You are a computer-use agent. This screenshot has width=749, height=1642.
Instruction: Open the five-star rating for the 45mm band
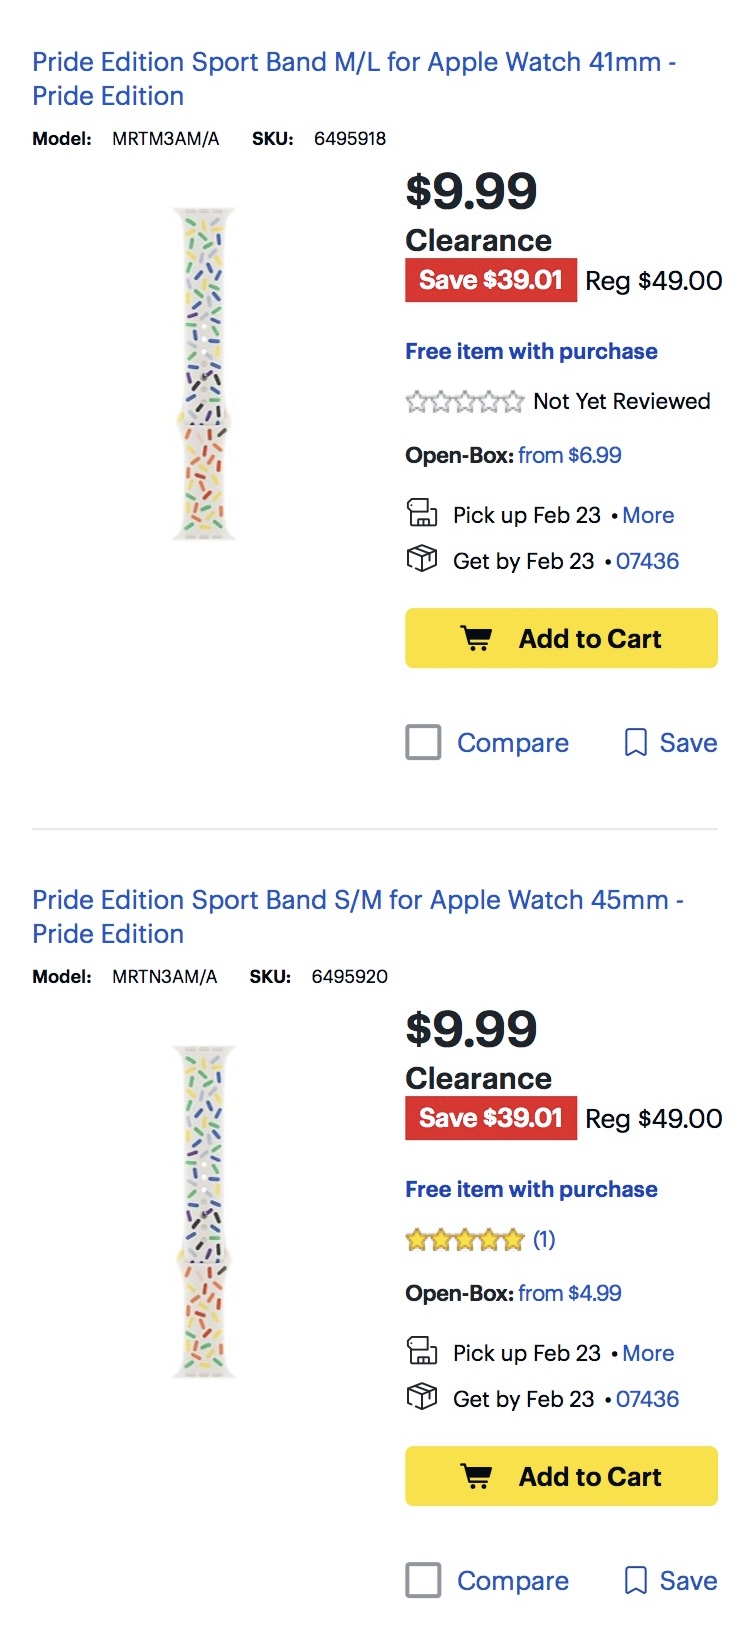pyautogui.click(x=465, y=1241)
